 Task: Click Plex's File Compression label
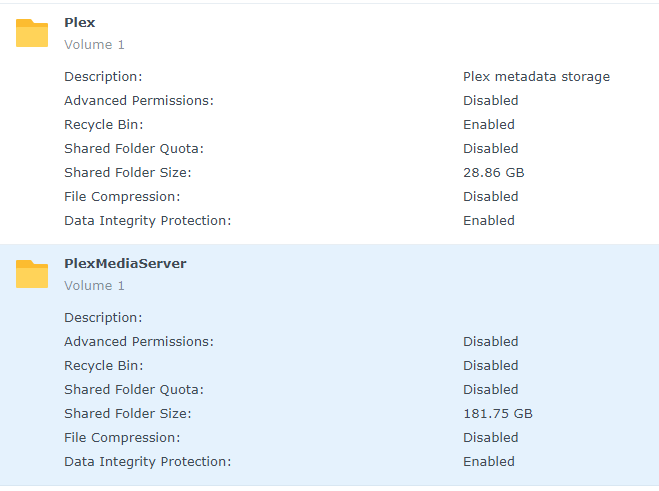(x=122, y=197)
